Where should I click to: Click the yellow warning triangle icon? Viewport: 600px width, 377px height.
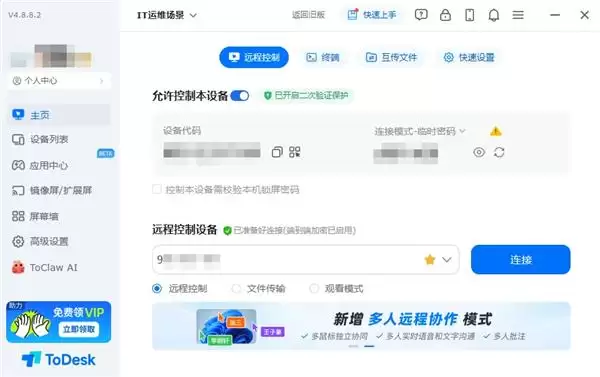click(496, 131)
